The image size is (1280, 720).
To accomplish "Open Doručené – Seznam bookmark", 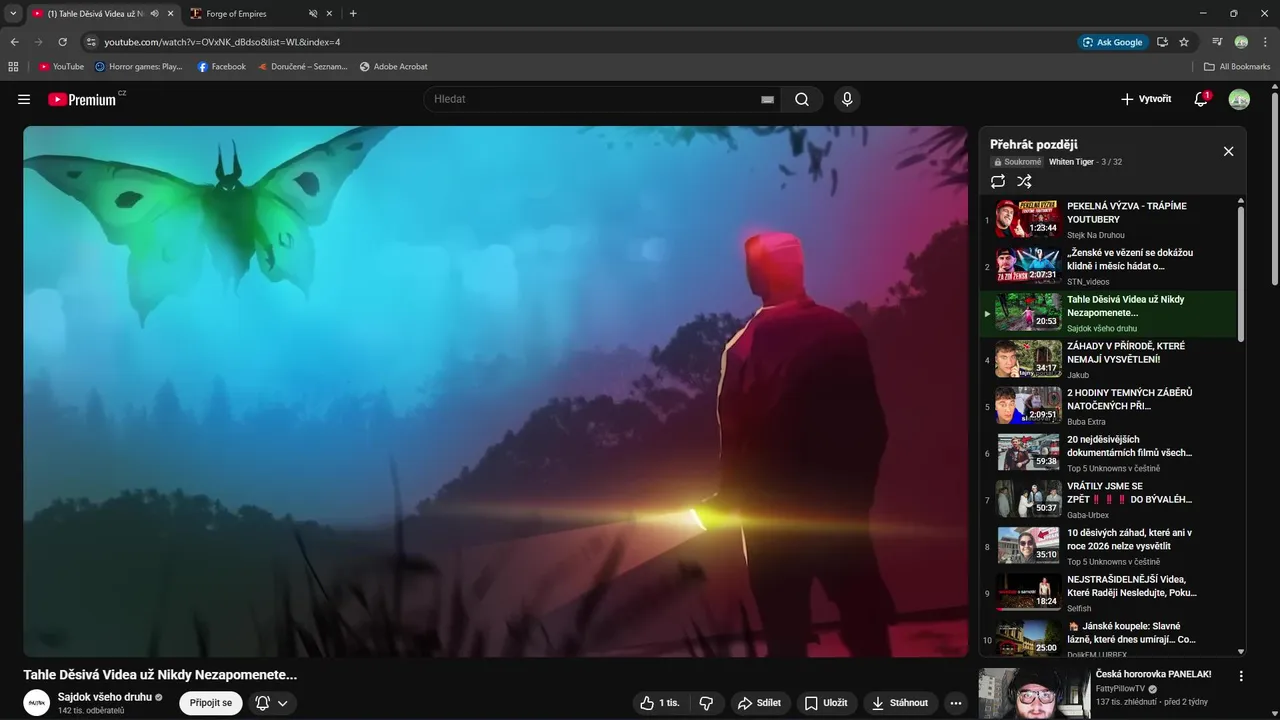I will [x=302, y=67].
